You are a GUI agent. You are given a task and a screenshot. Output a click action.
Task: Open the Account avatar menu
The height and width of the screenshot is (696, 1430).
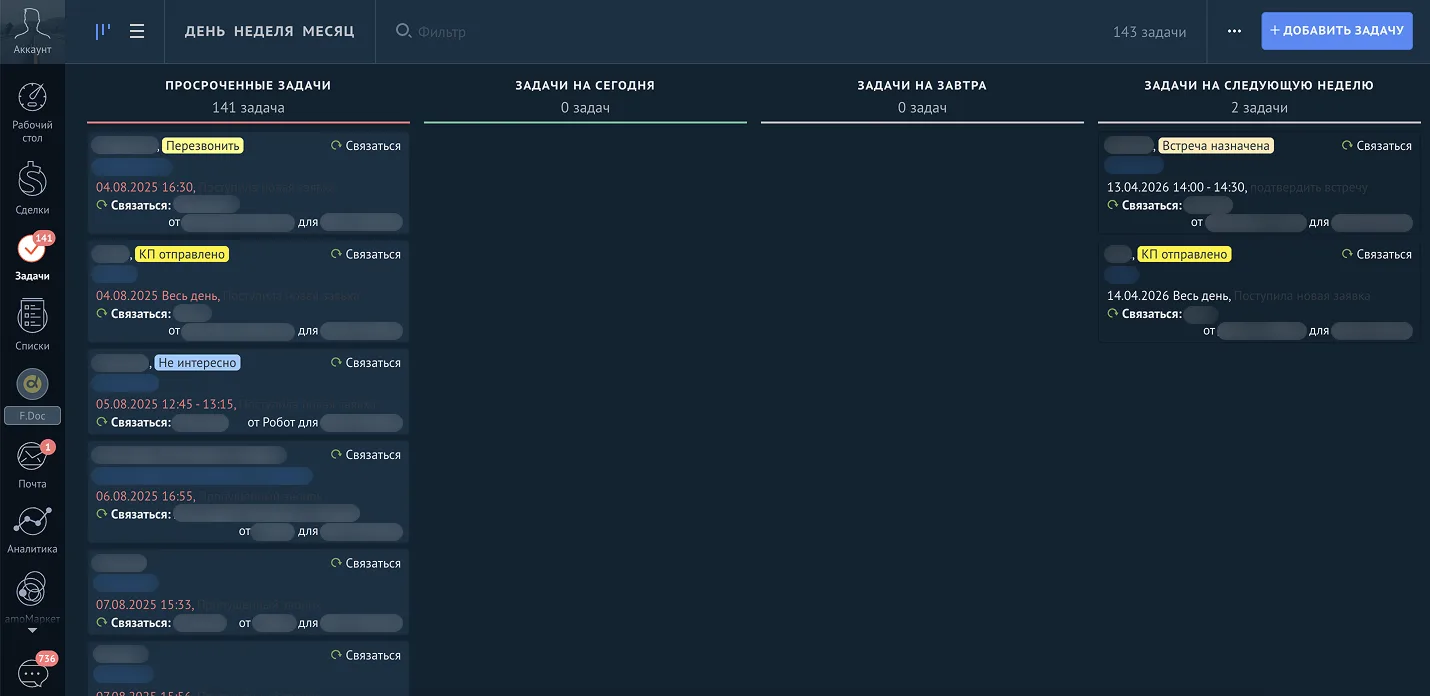pos(32,30)
